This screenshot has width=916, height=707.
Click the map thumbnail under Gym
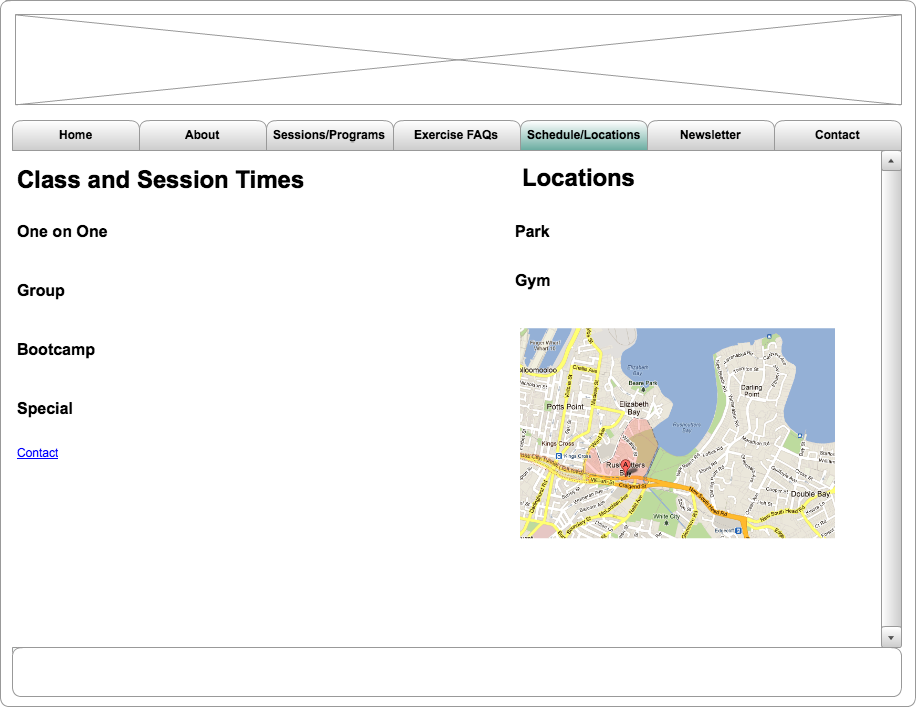pos(677,433)
